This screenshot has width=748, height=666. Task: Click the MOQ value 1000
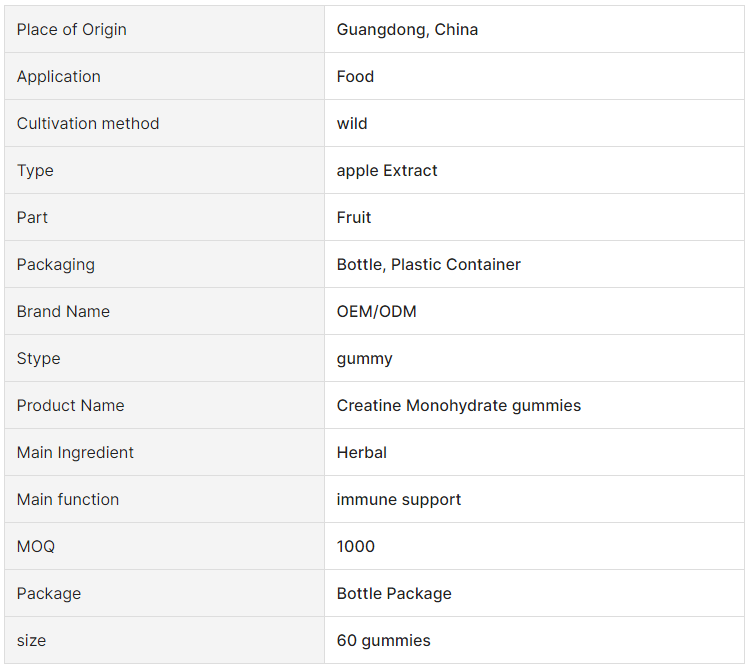(x=355, y=546)
